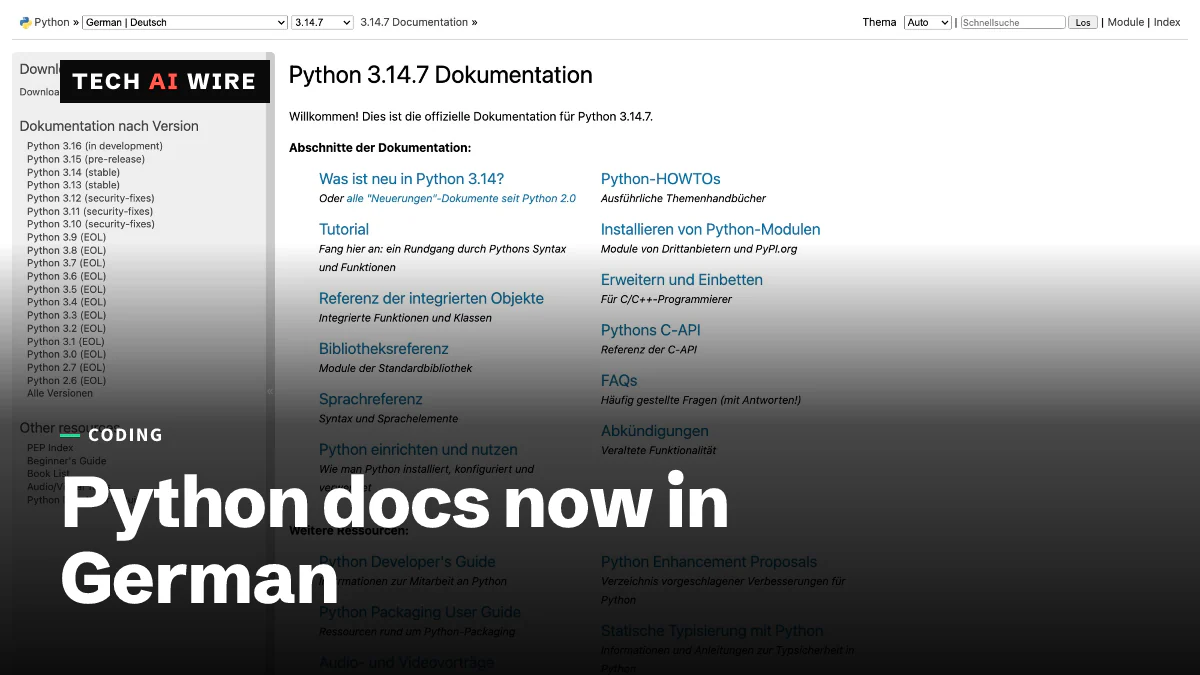Open Python einrichten und nutzen link

click(418, 450)
